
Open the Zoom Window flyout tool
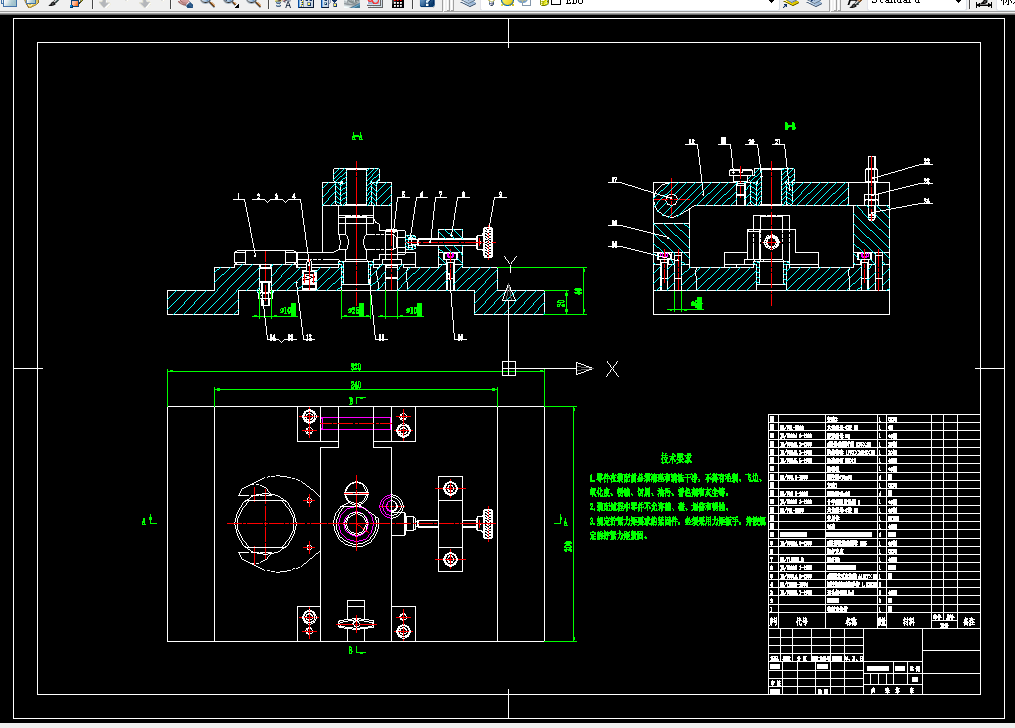231,3
